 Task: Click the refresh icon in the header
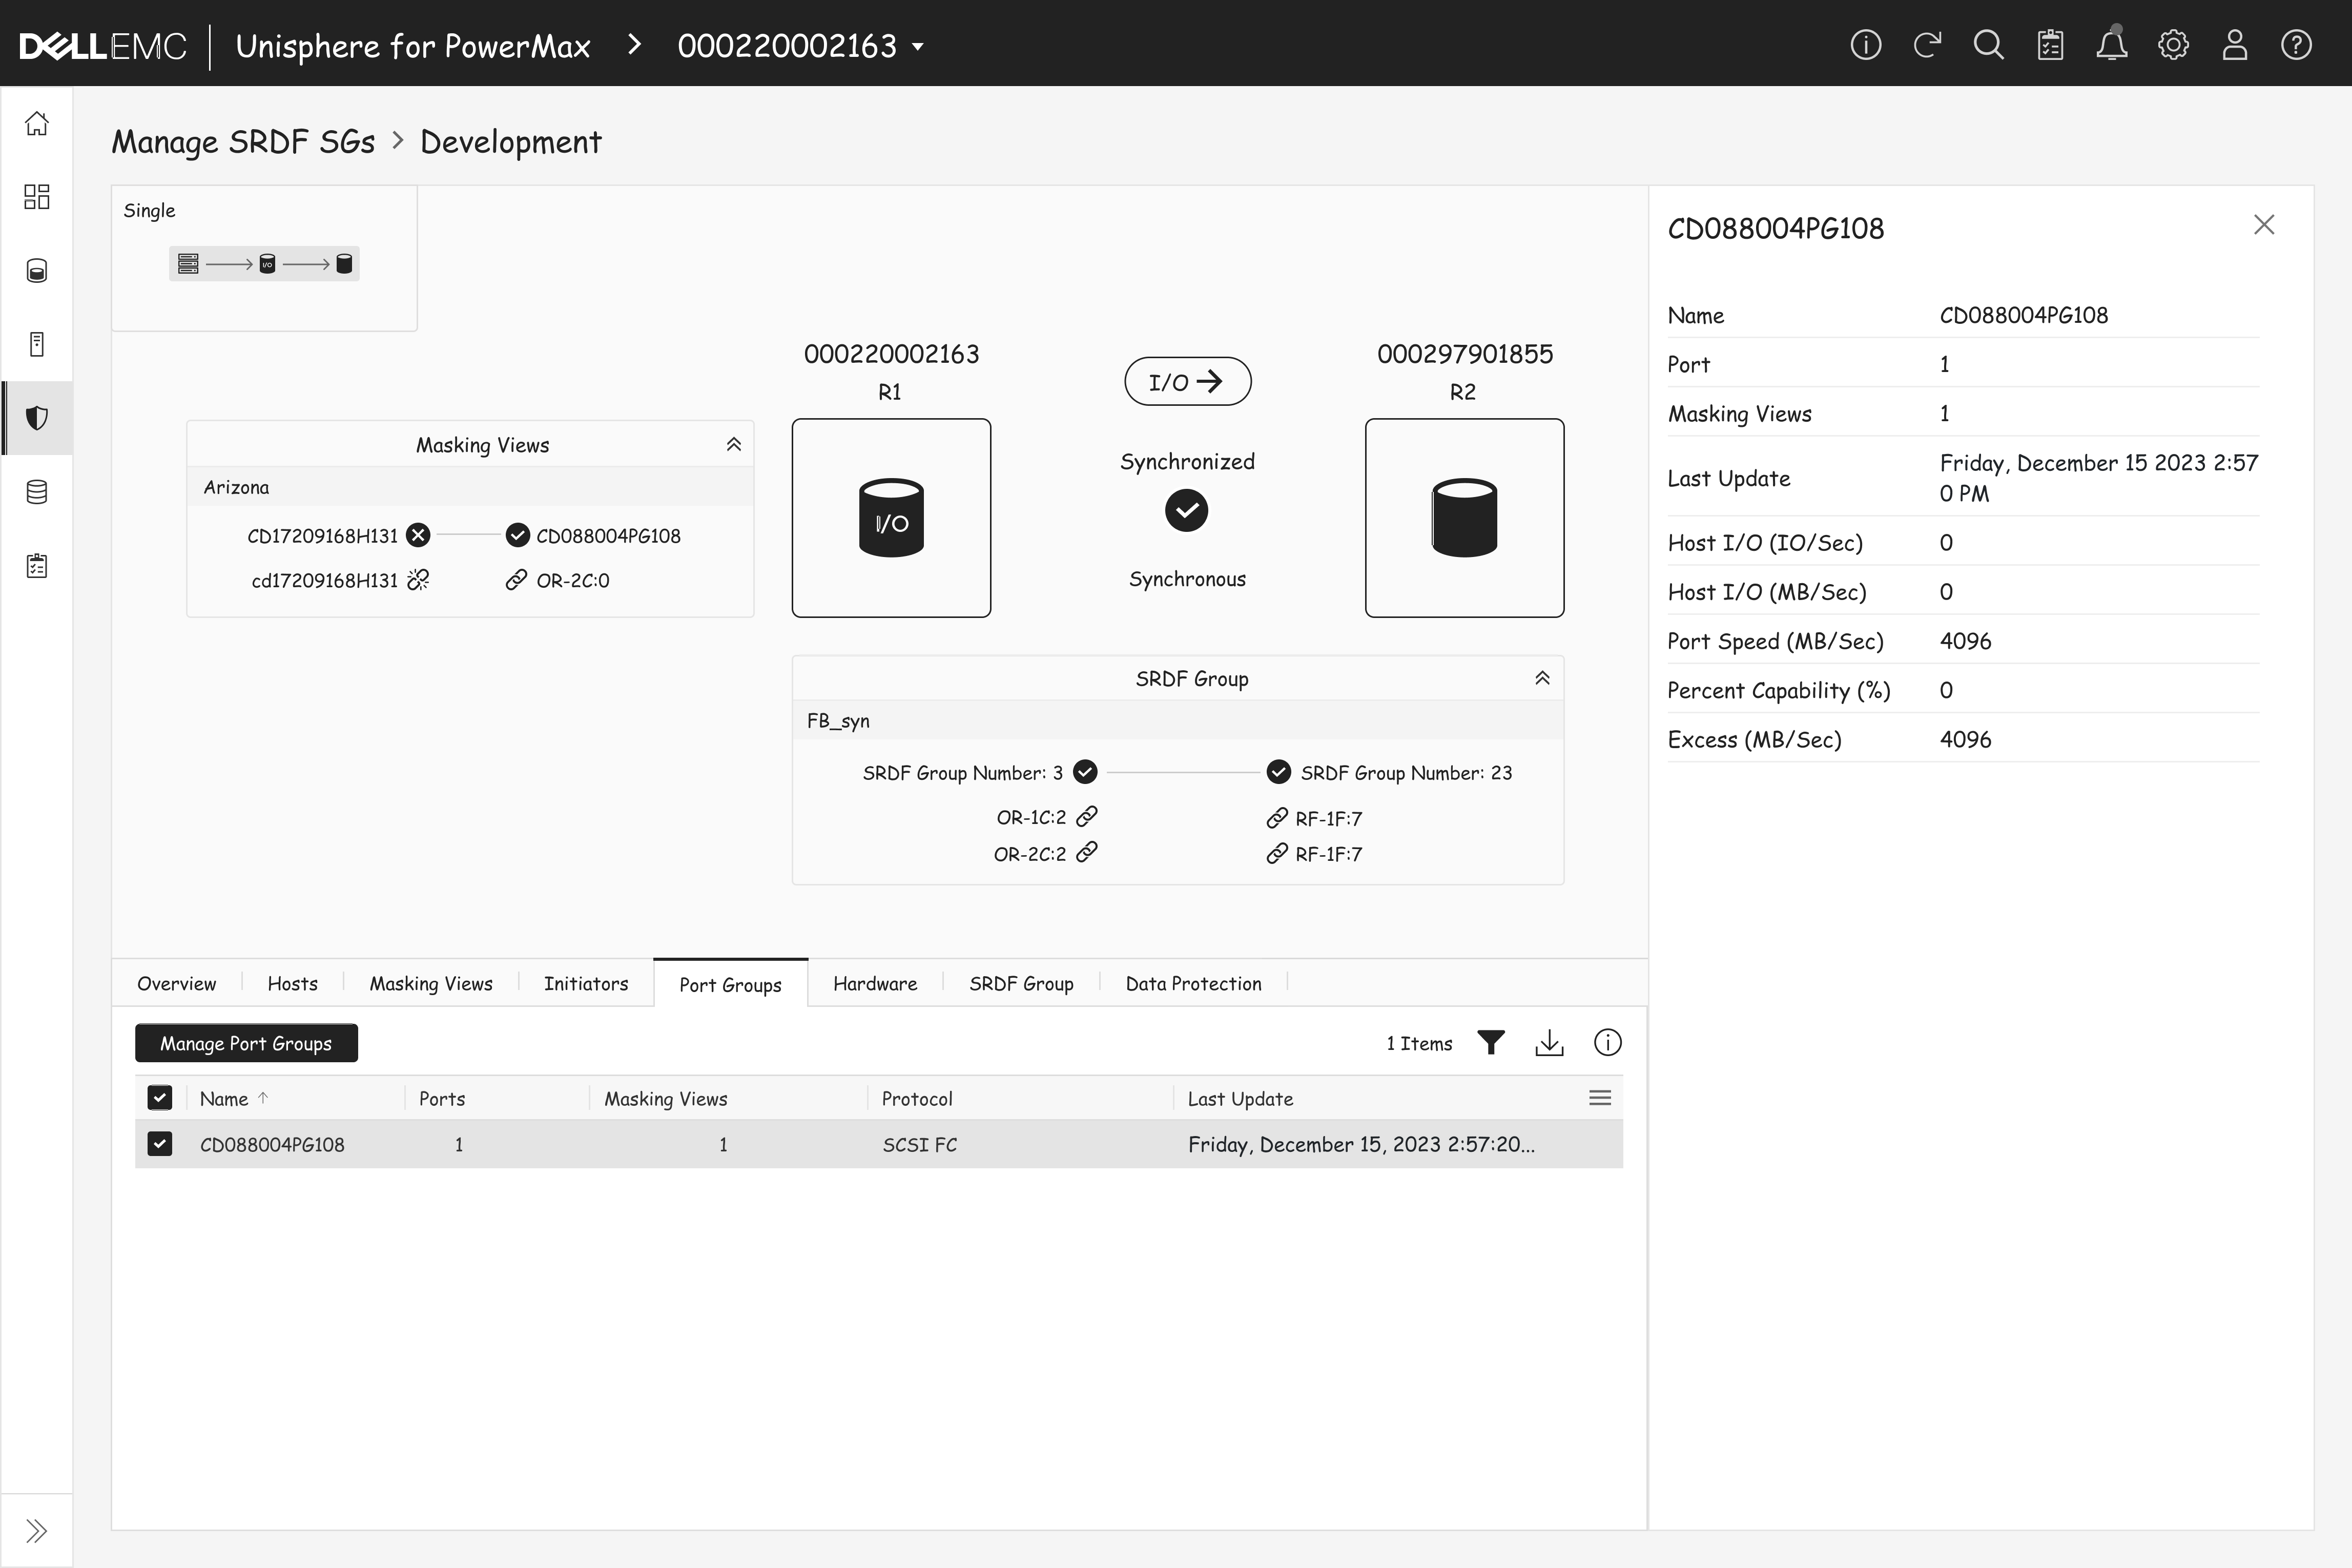pos(1927,46)
